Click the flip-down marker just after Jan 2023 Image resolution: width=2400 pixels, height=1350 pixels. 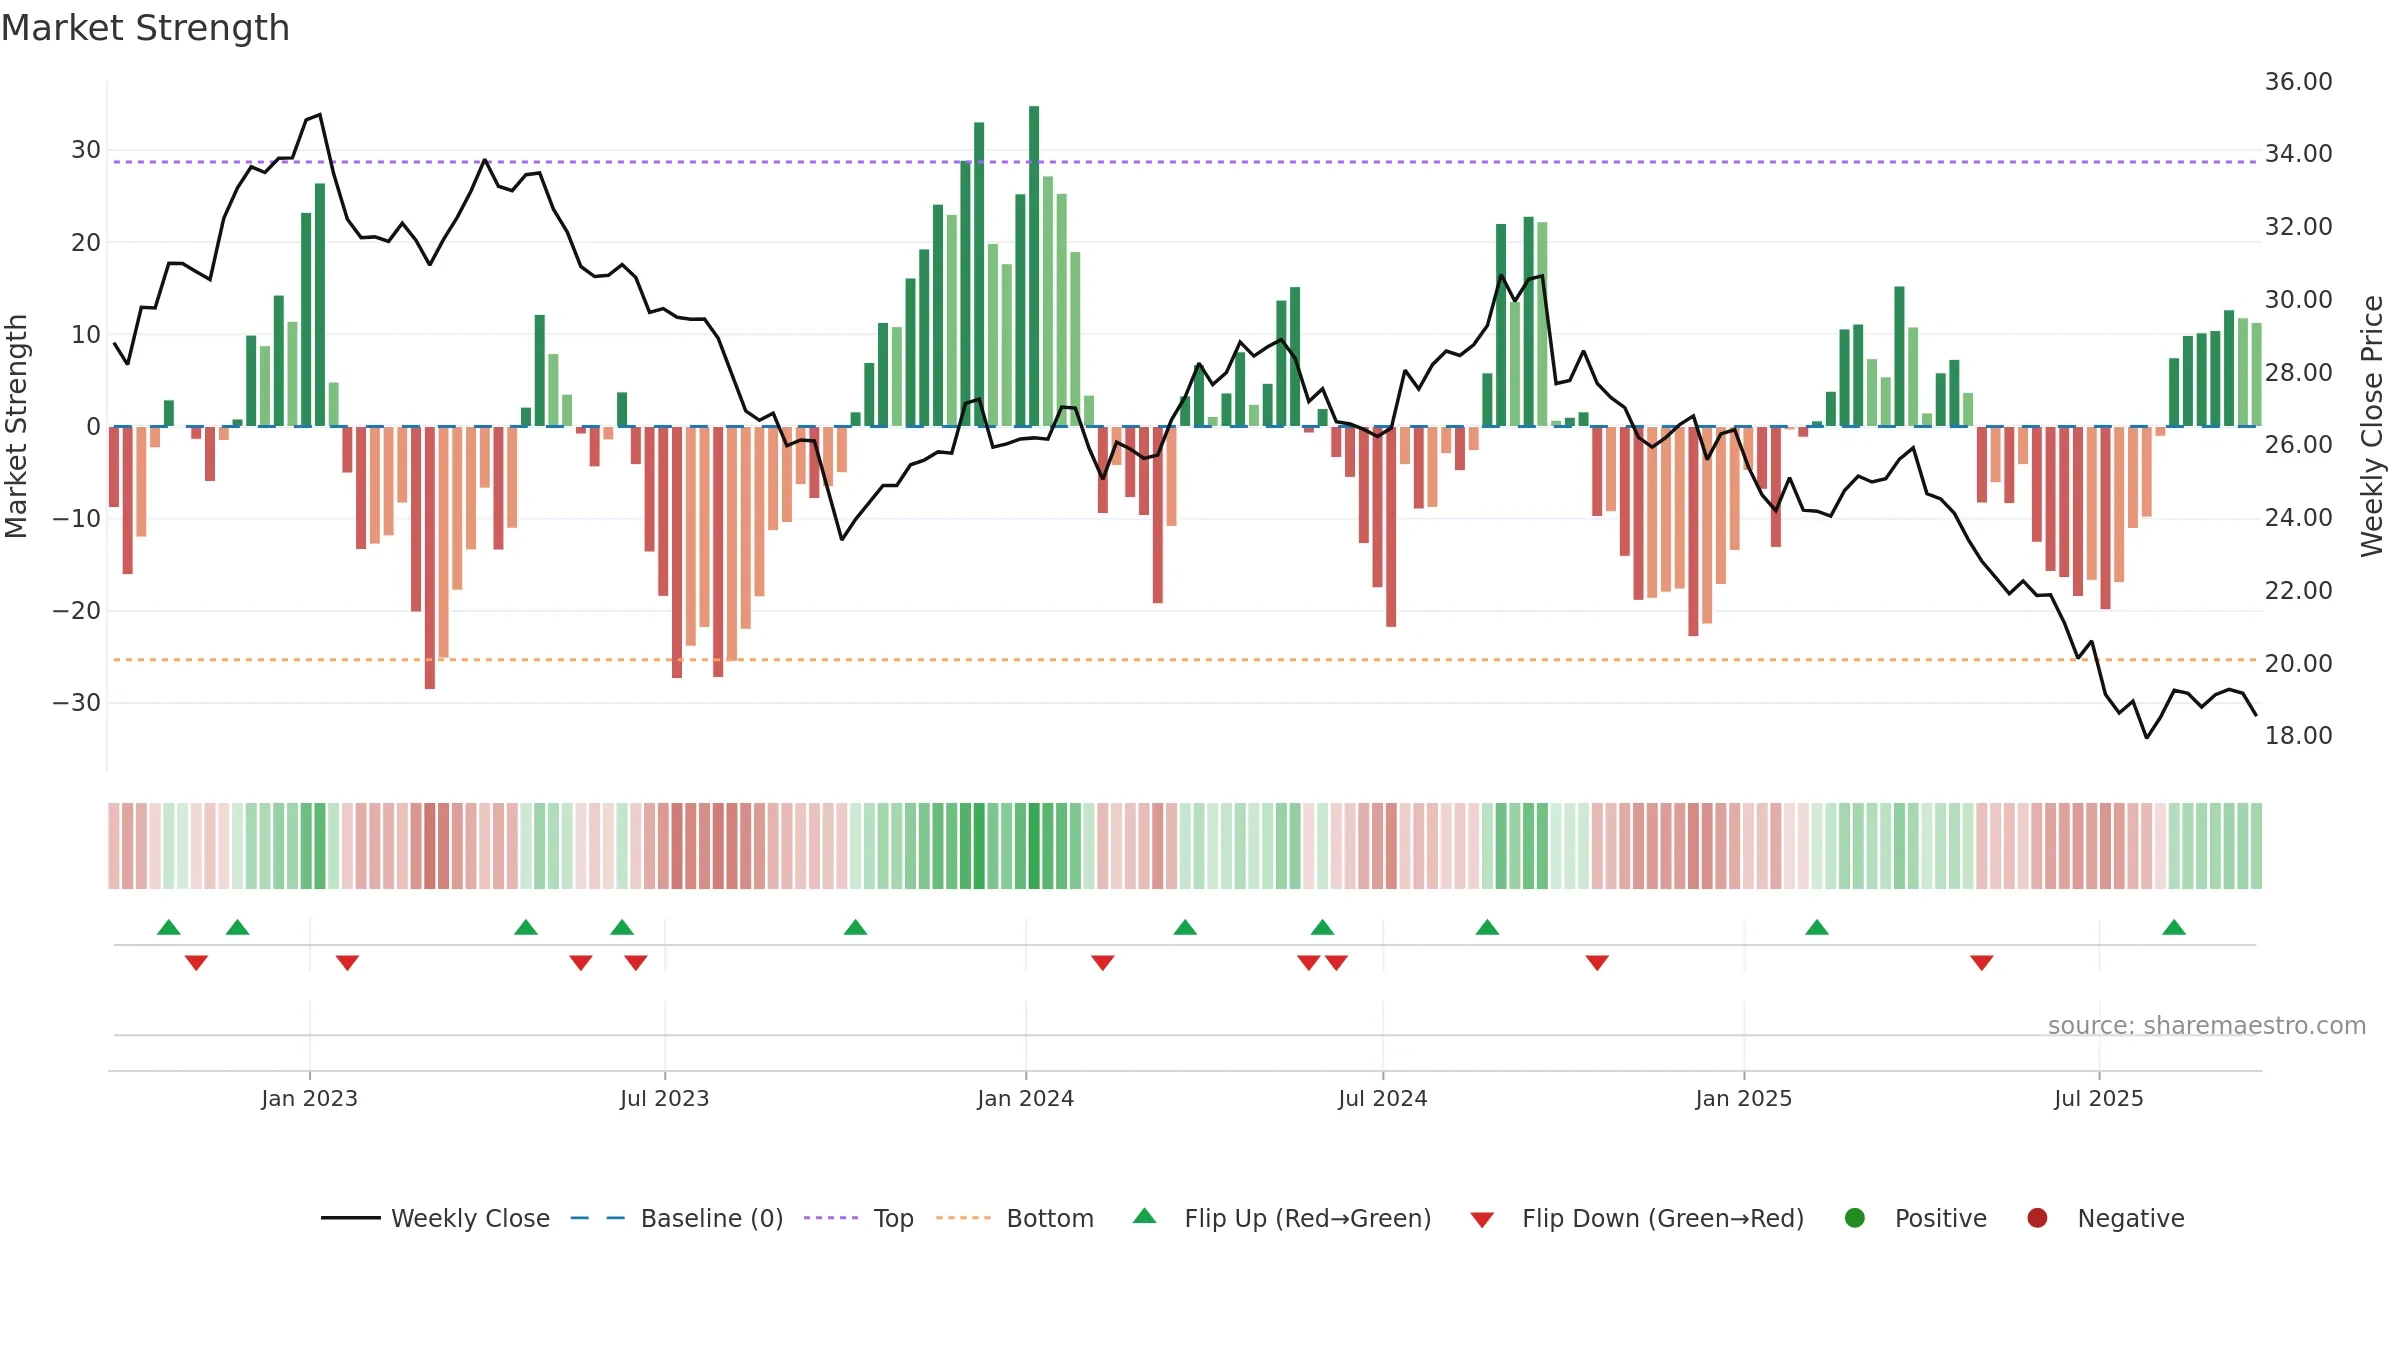tap(347, 963)
